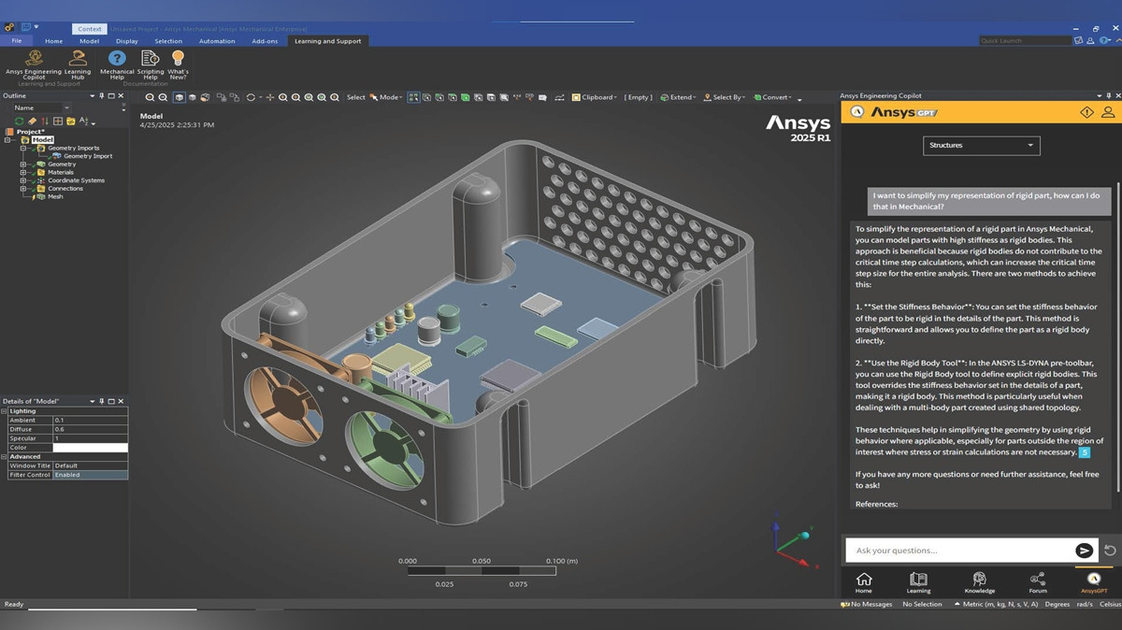1122x630 pixels.
Task: Switch to the Selection ribbon tab
Action: [x=168, y=41]
